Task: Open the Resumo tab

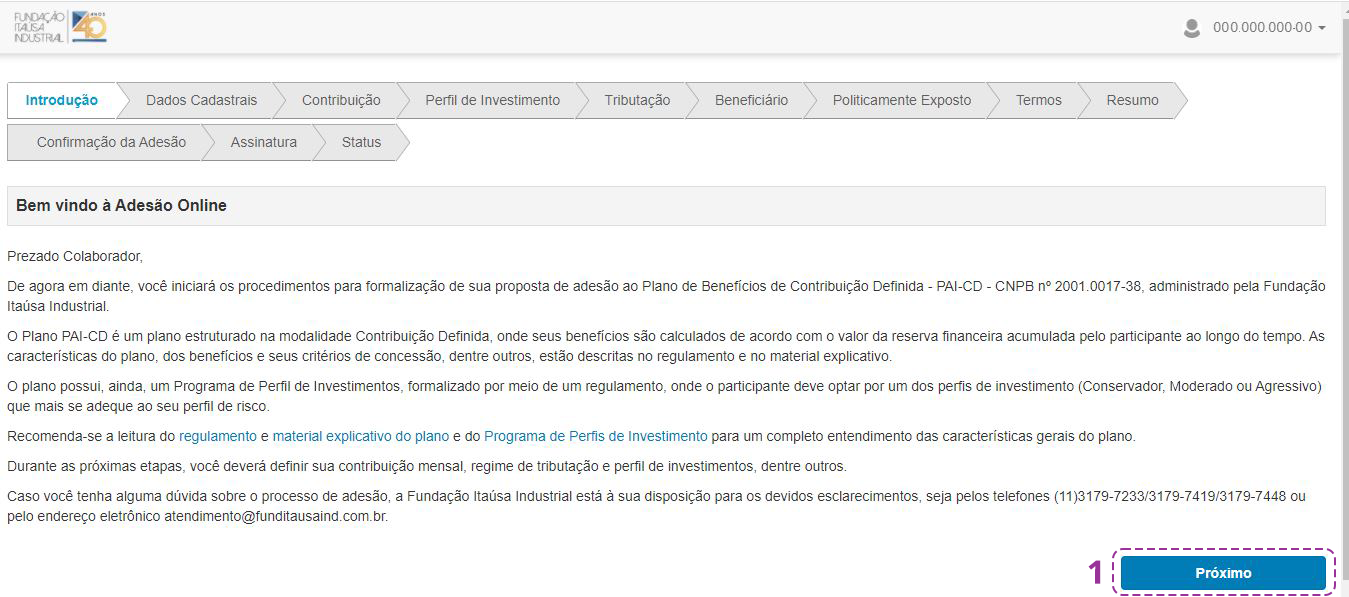Action: point(1132,100)
